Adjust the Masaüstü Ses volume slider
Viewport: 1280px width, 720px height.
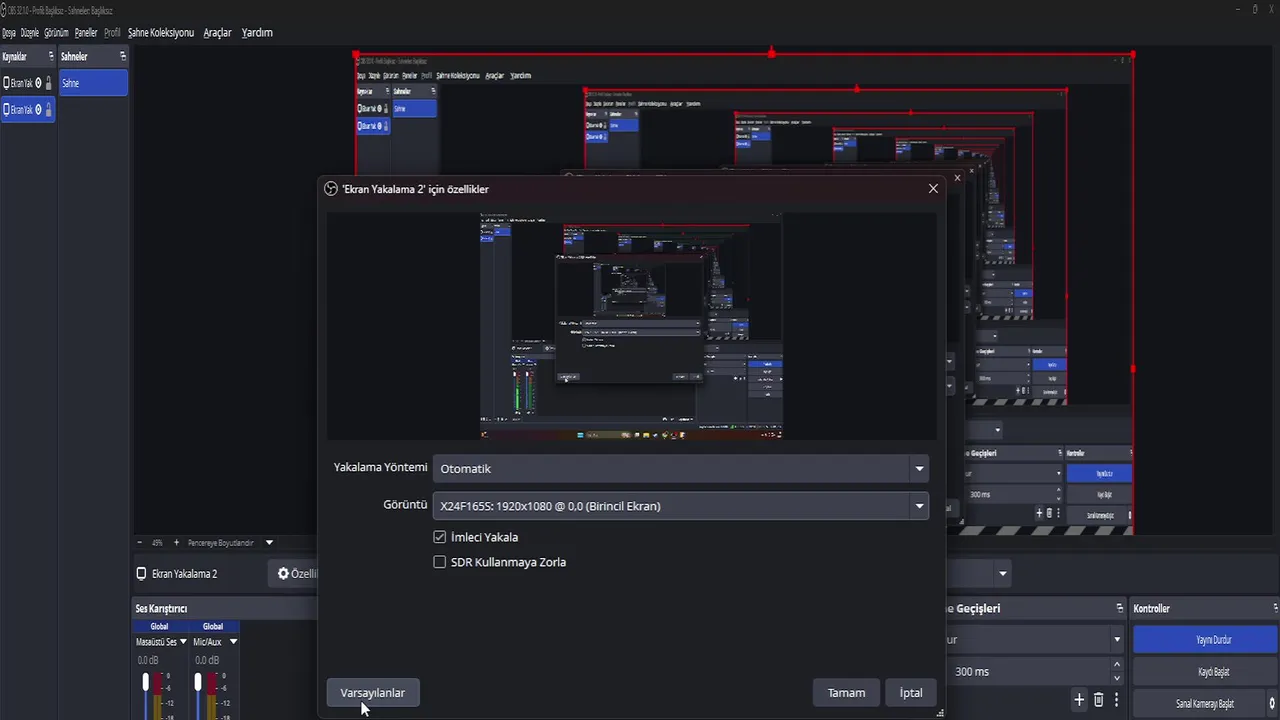146,683
